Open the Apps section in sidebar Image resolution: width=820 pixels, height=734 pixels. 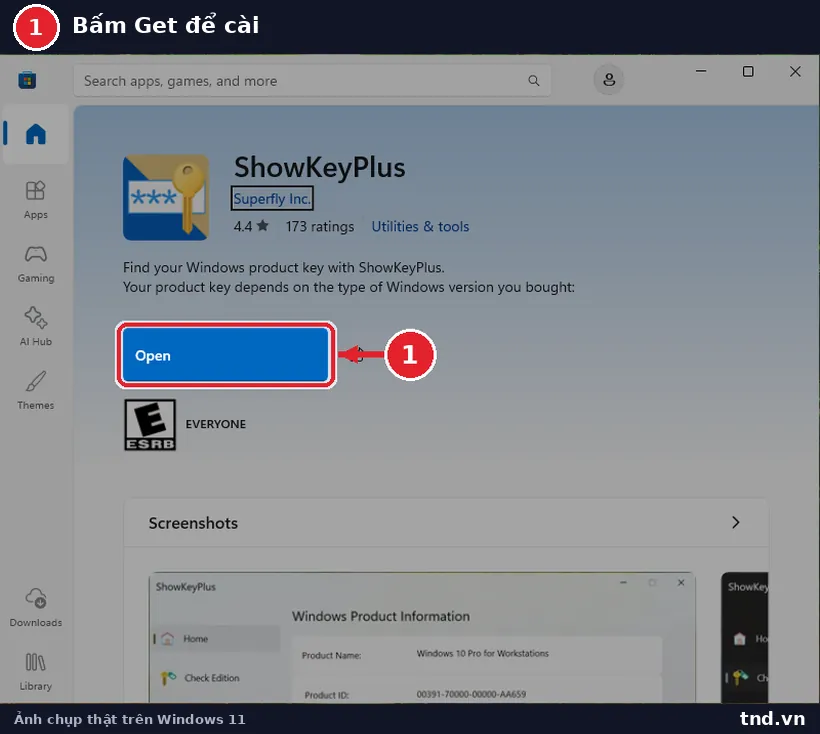(x=36, y=200)
